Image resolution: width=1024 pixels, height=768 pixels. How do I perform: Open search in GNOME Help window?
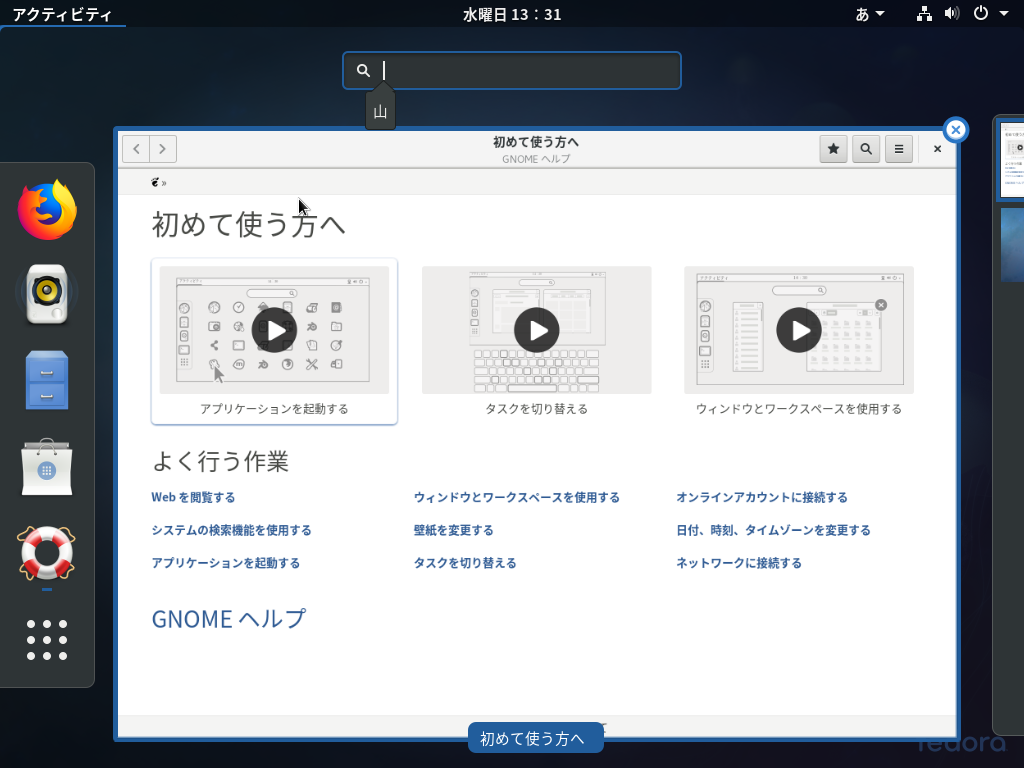click(x=866, y=149)
